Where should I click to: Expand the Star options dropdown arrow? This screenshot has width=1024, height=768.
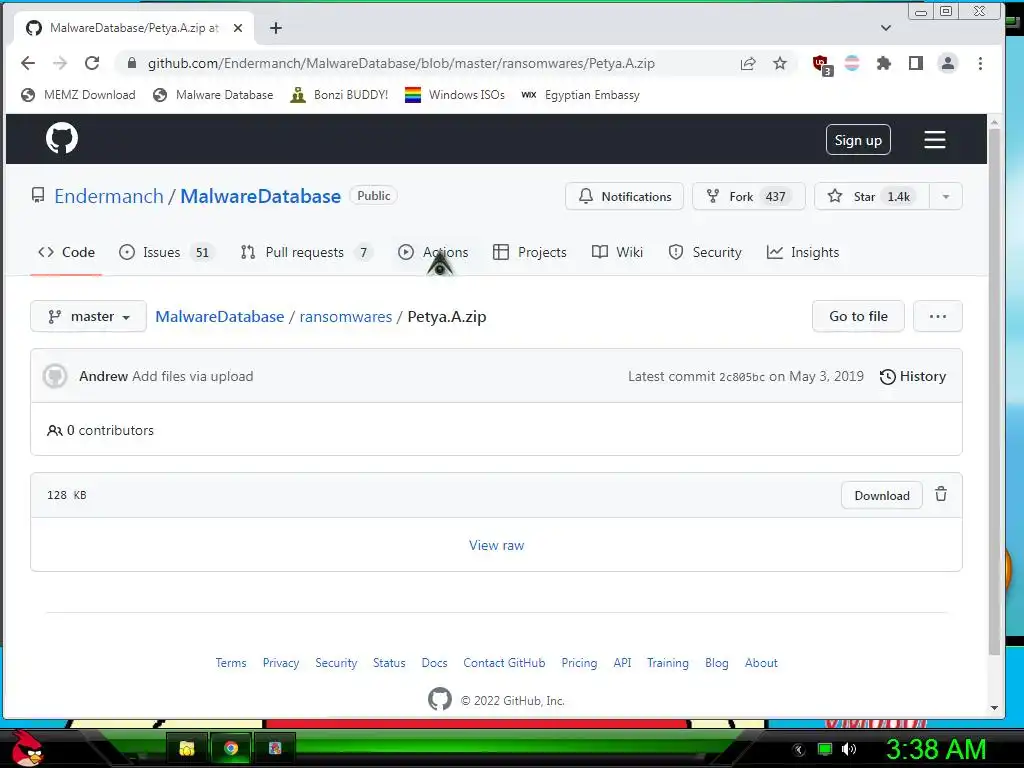tap(946, 197)
